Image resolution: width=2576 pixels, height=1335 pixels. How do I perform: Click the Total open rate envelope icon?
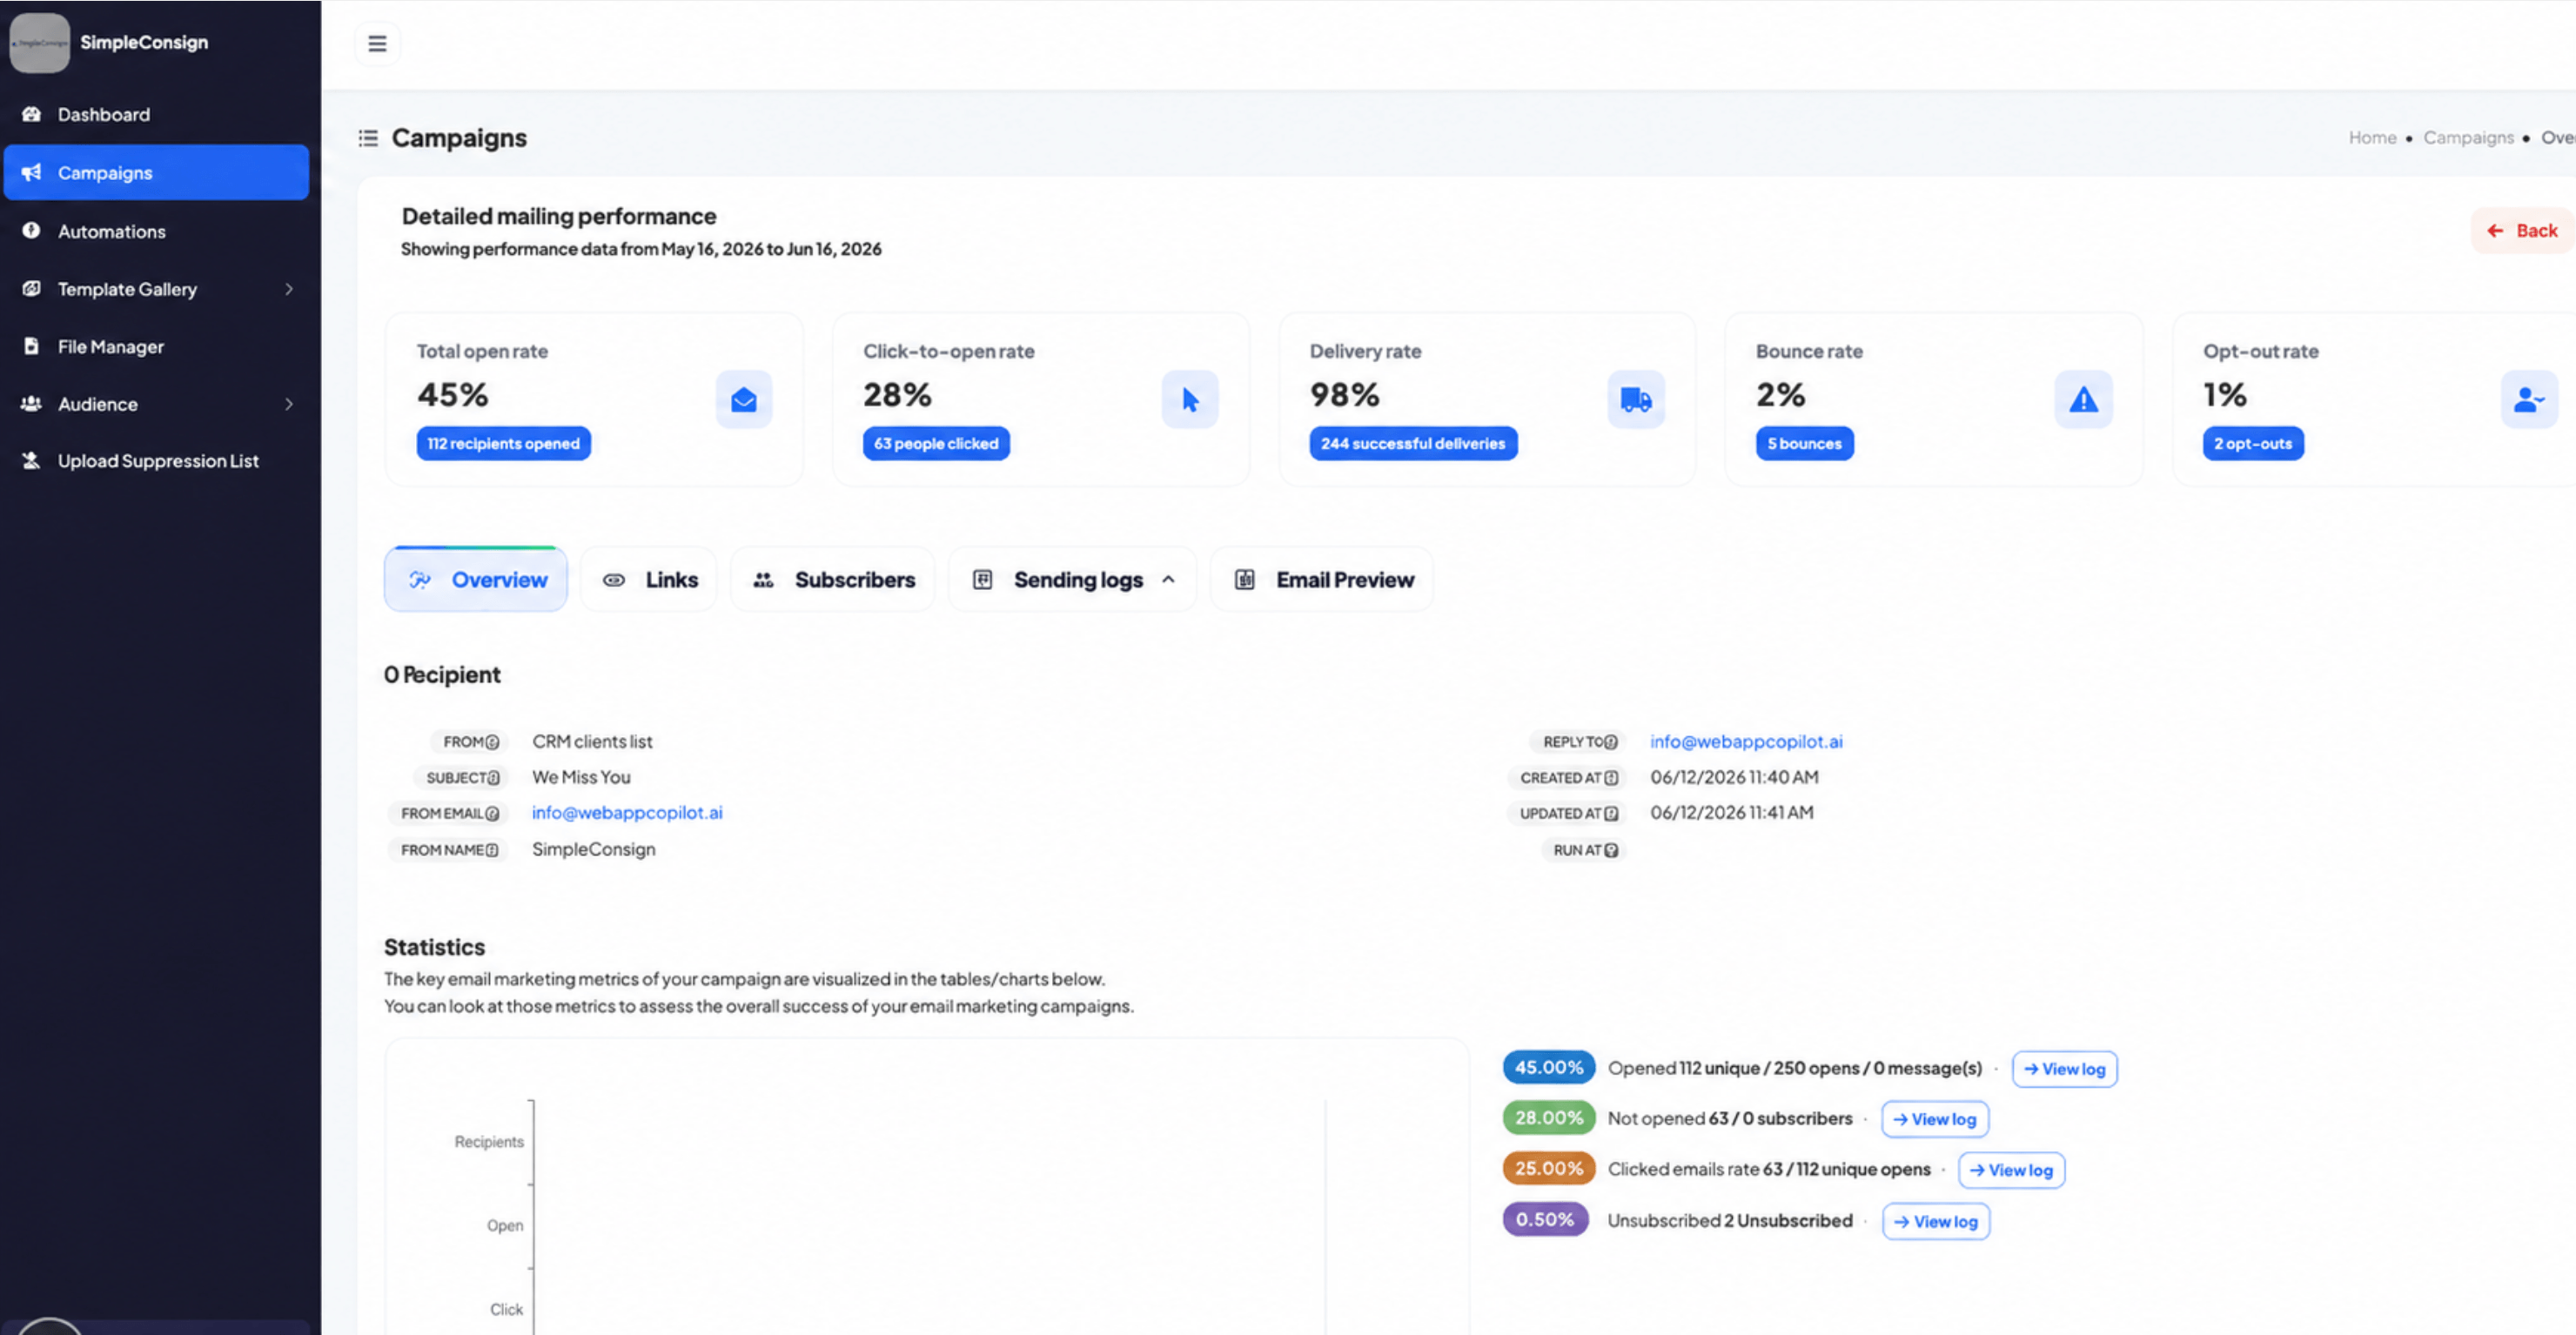point(743,400)
